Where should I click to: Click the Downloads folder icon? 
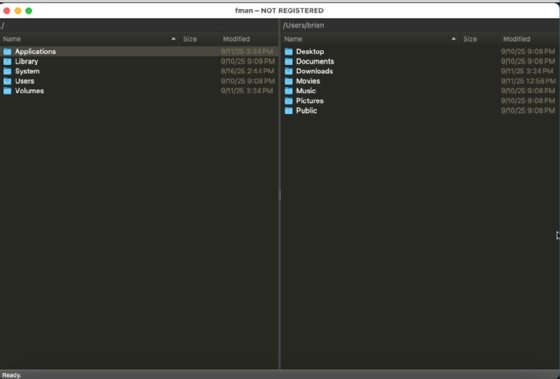click(x=289, y=71)
